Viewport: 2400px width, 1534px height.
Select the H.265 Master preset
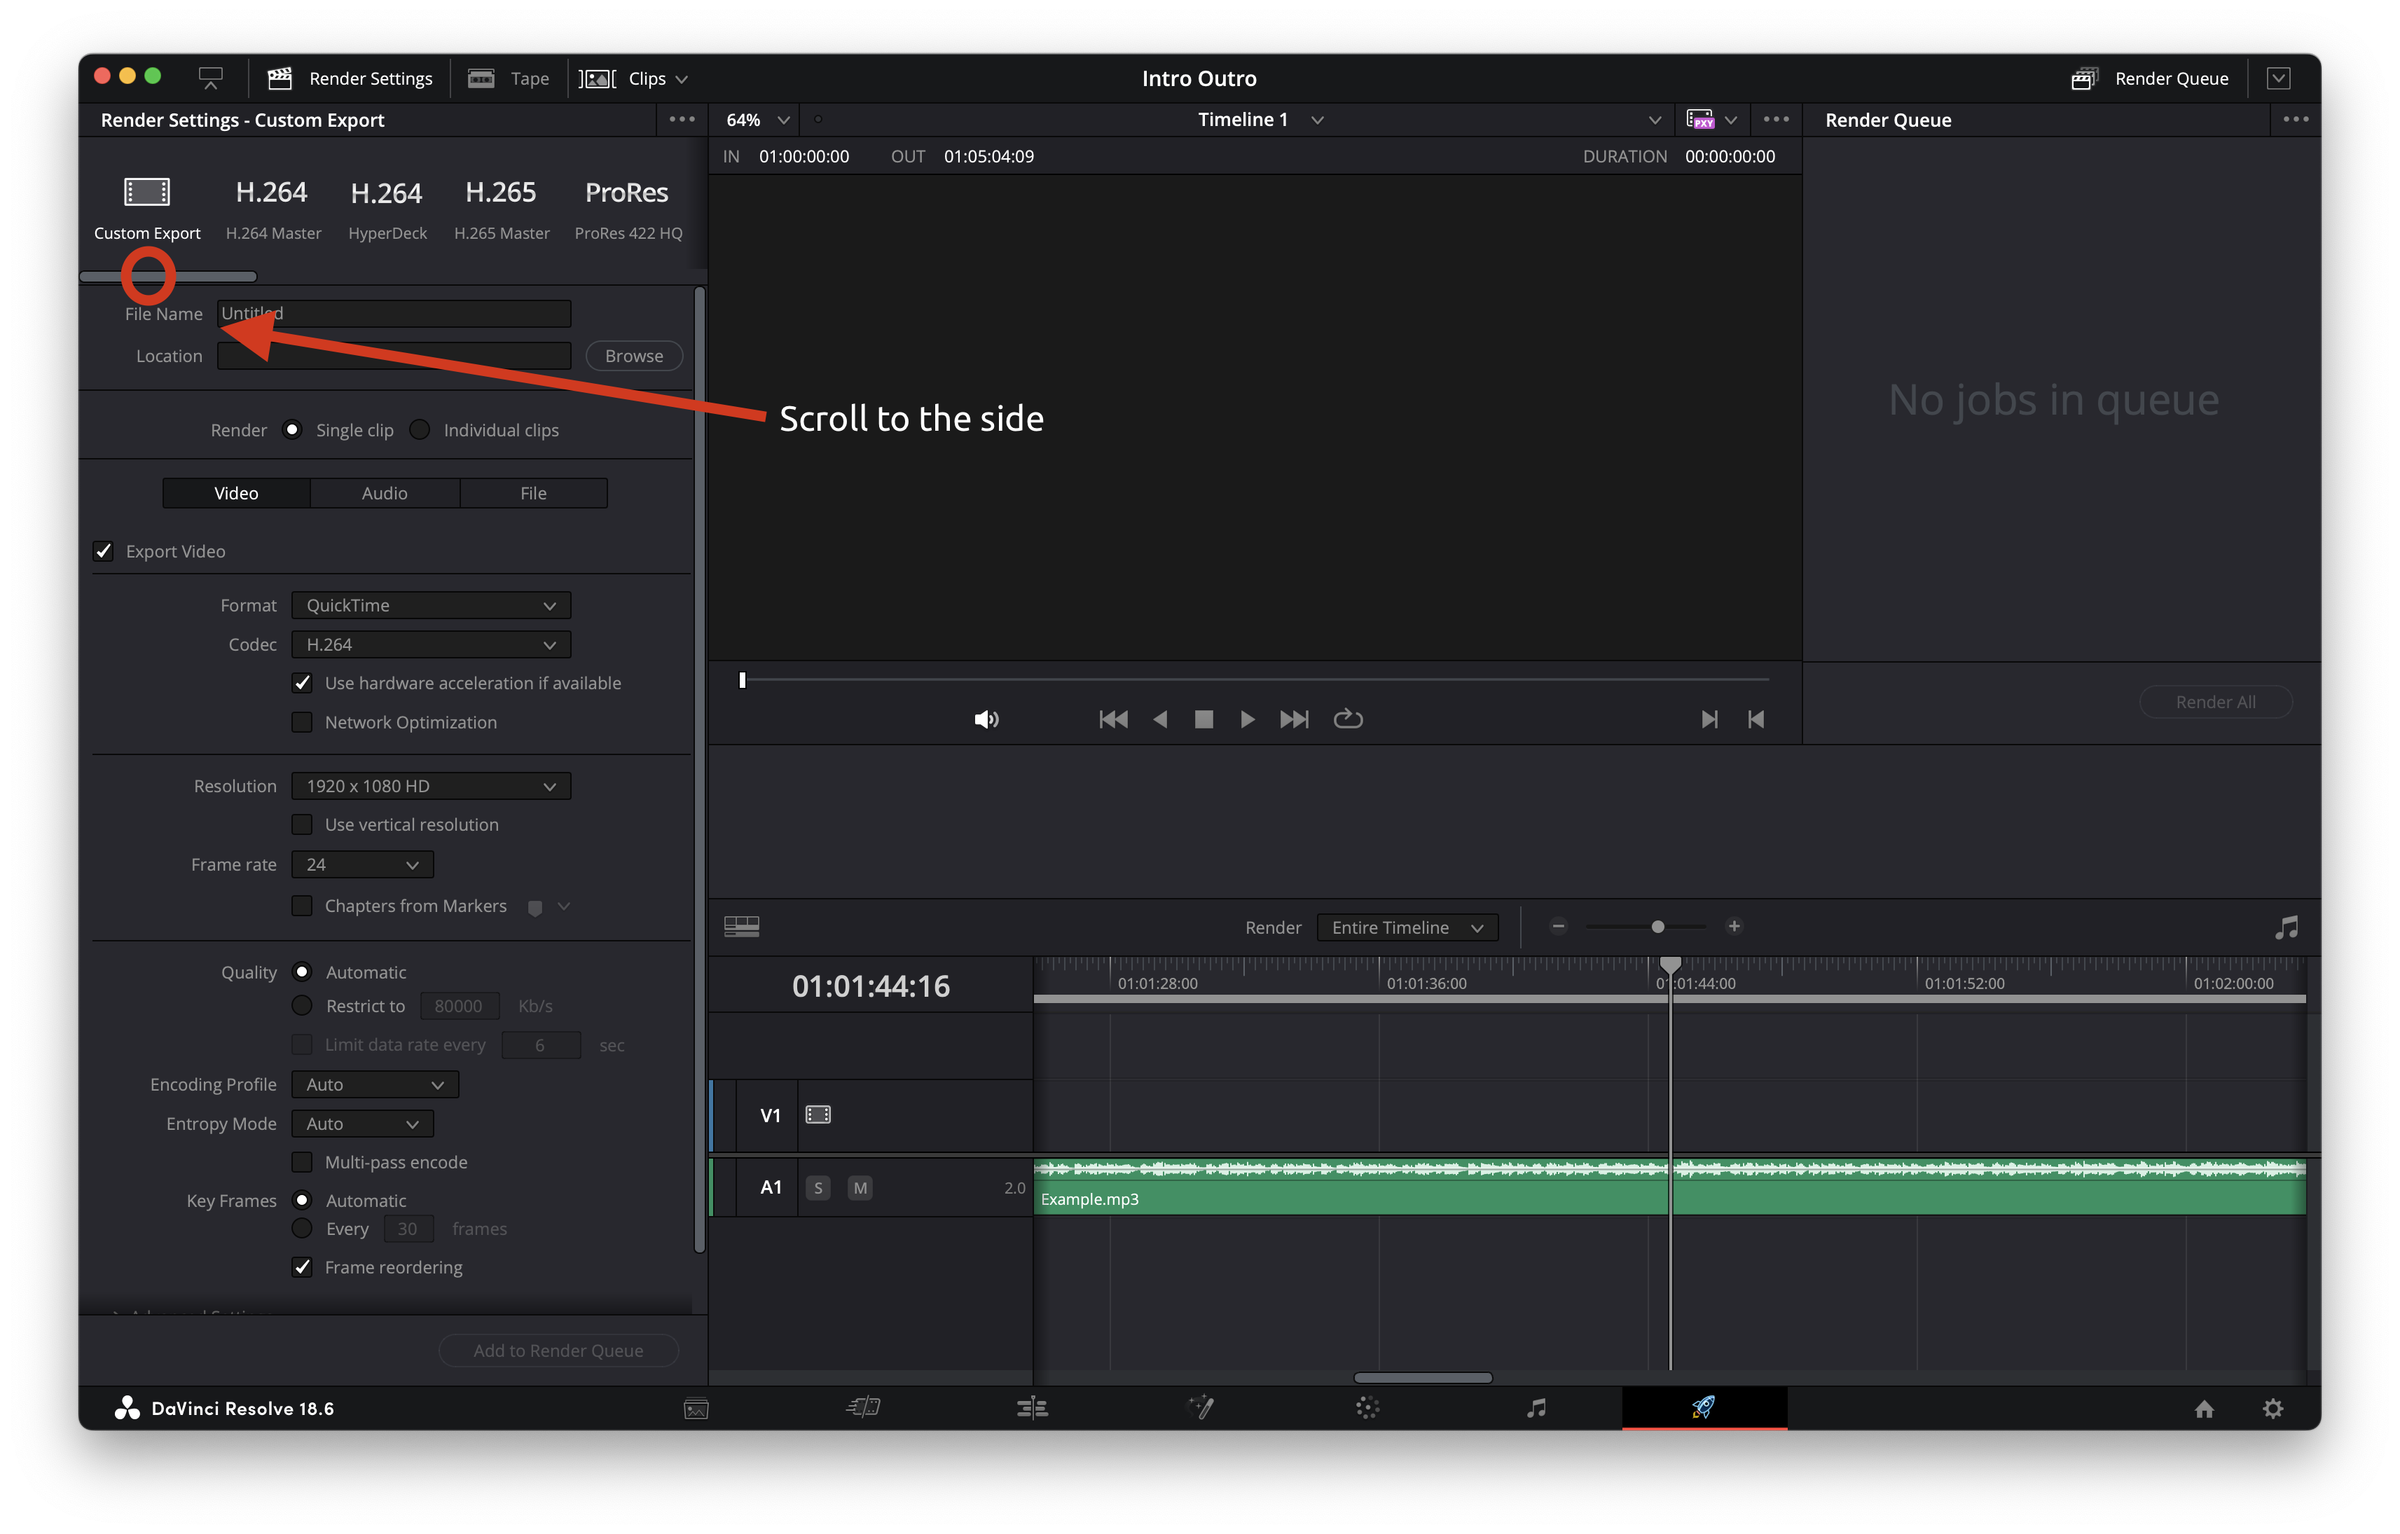pyautogui.click(x=501, y=207)
